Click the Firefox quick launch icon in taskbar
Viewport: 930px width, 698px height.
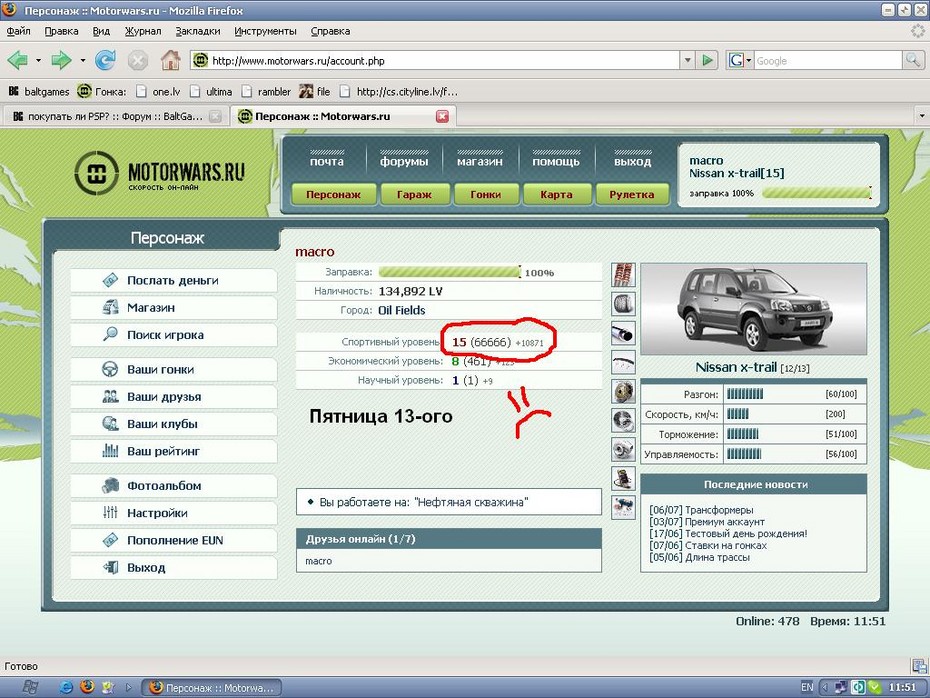[x=87, y=687]
